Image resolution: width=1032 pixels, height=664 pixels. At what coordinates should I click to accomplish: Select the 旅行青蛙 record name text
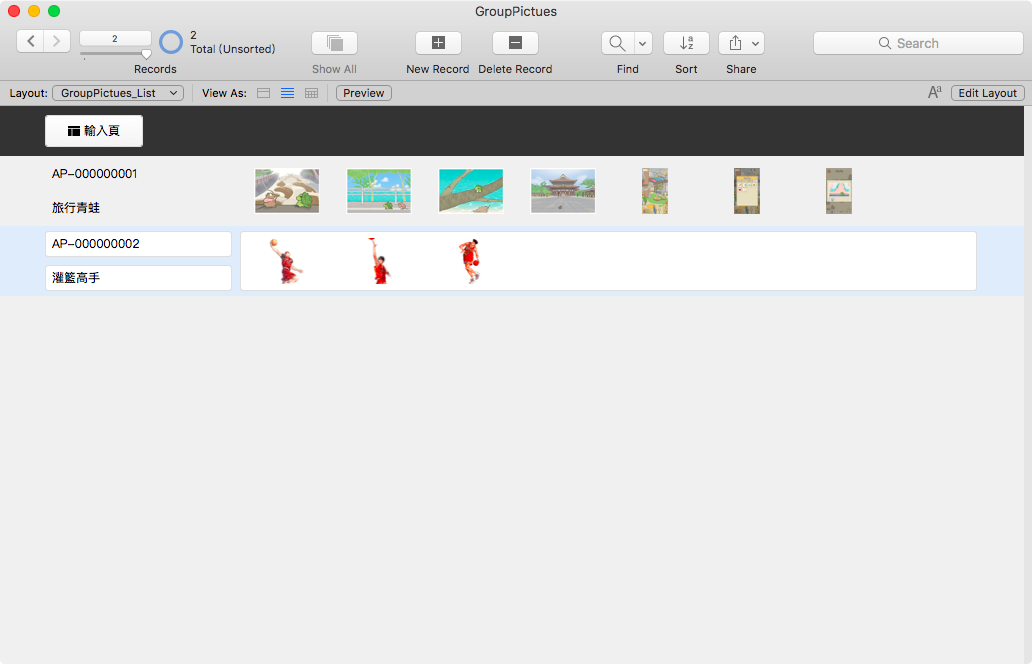pyautogui.click(x=76, y=208)
